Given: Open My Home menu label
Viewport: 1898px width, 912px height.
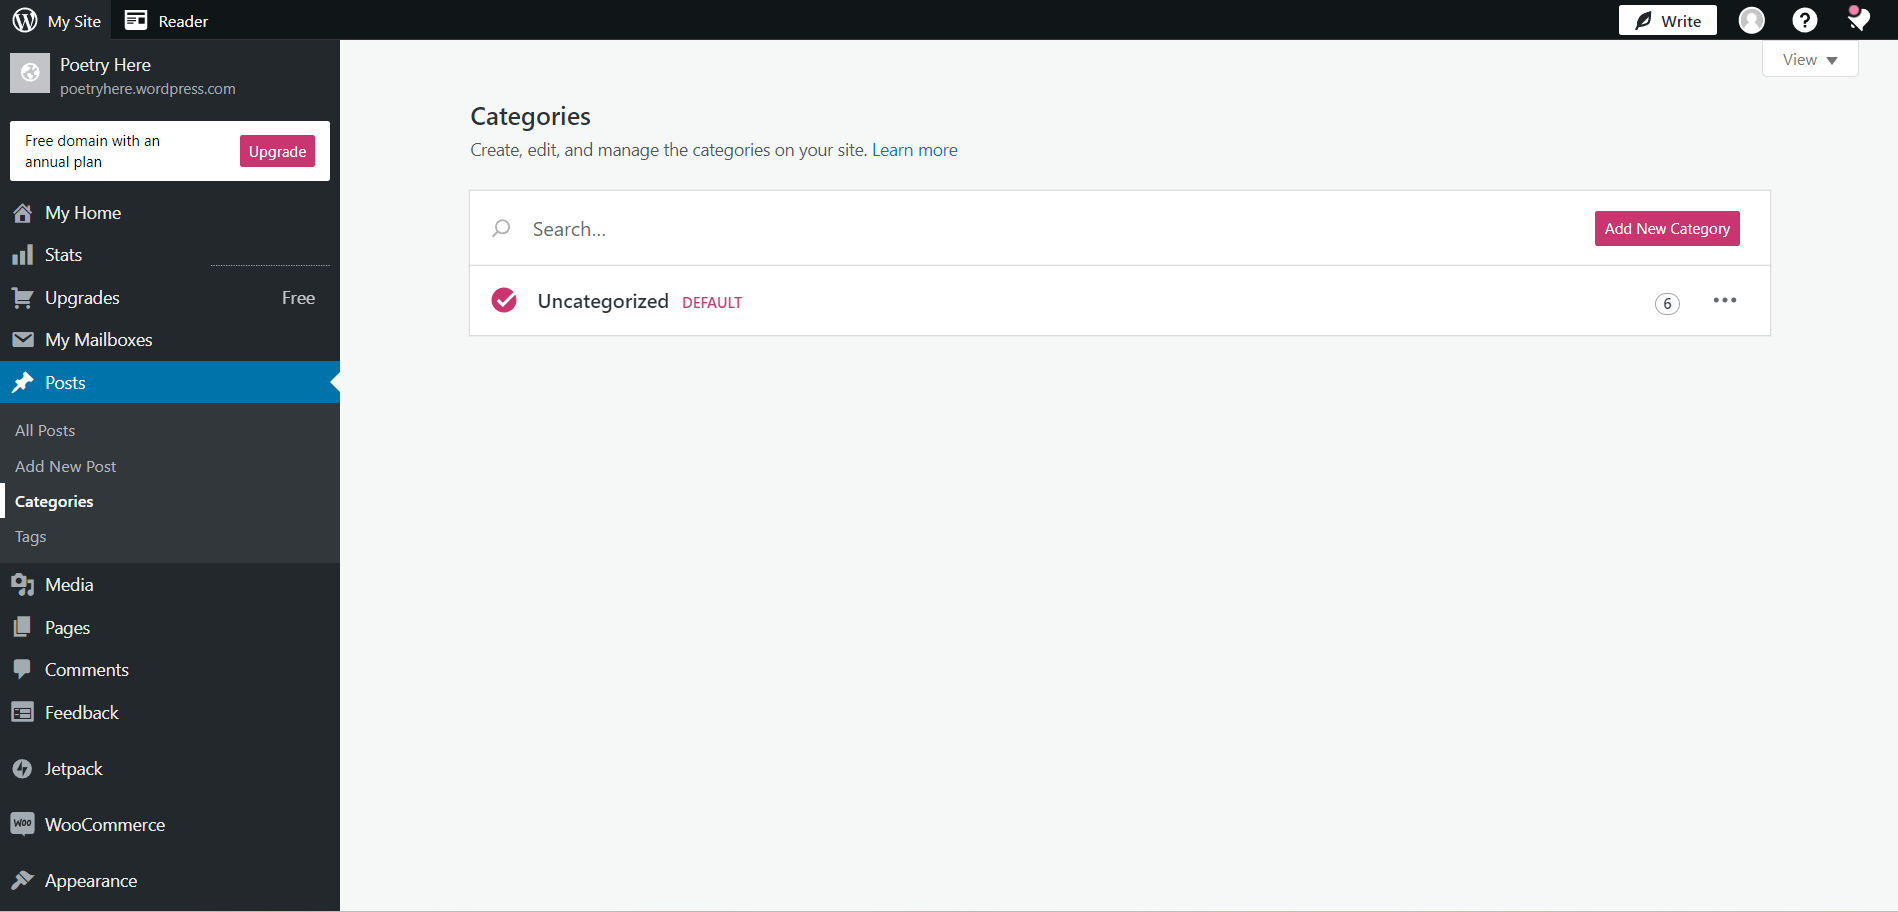Looking at the screenshot, I should click(x=83, y=213).
